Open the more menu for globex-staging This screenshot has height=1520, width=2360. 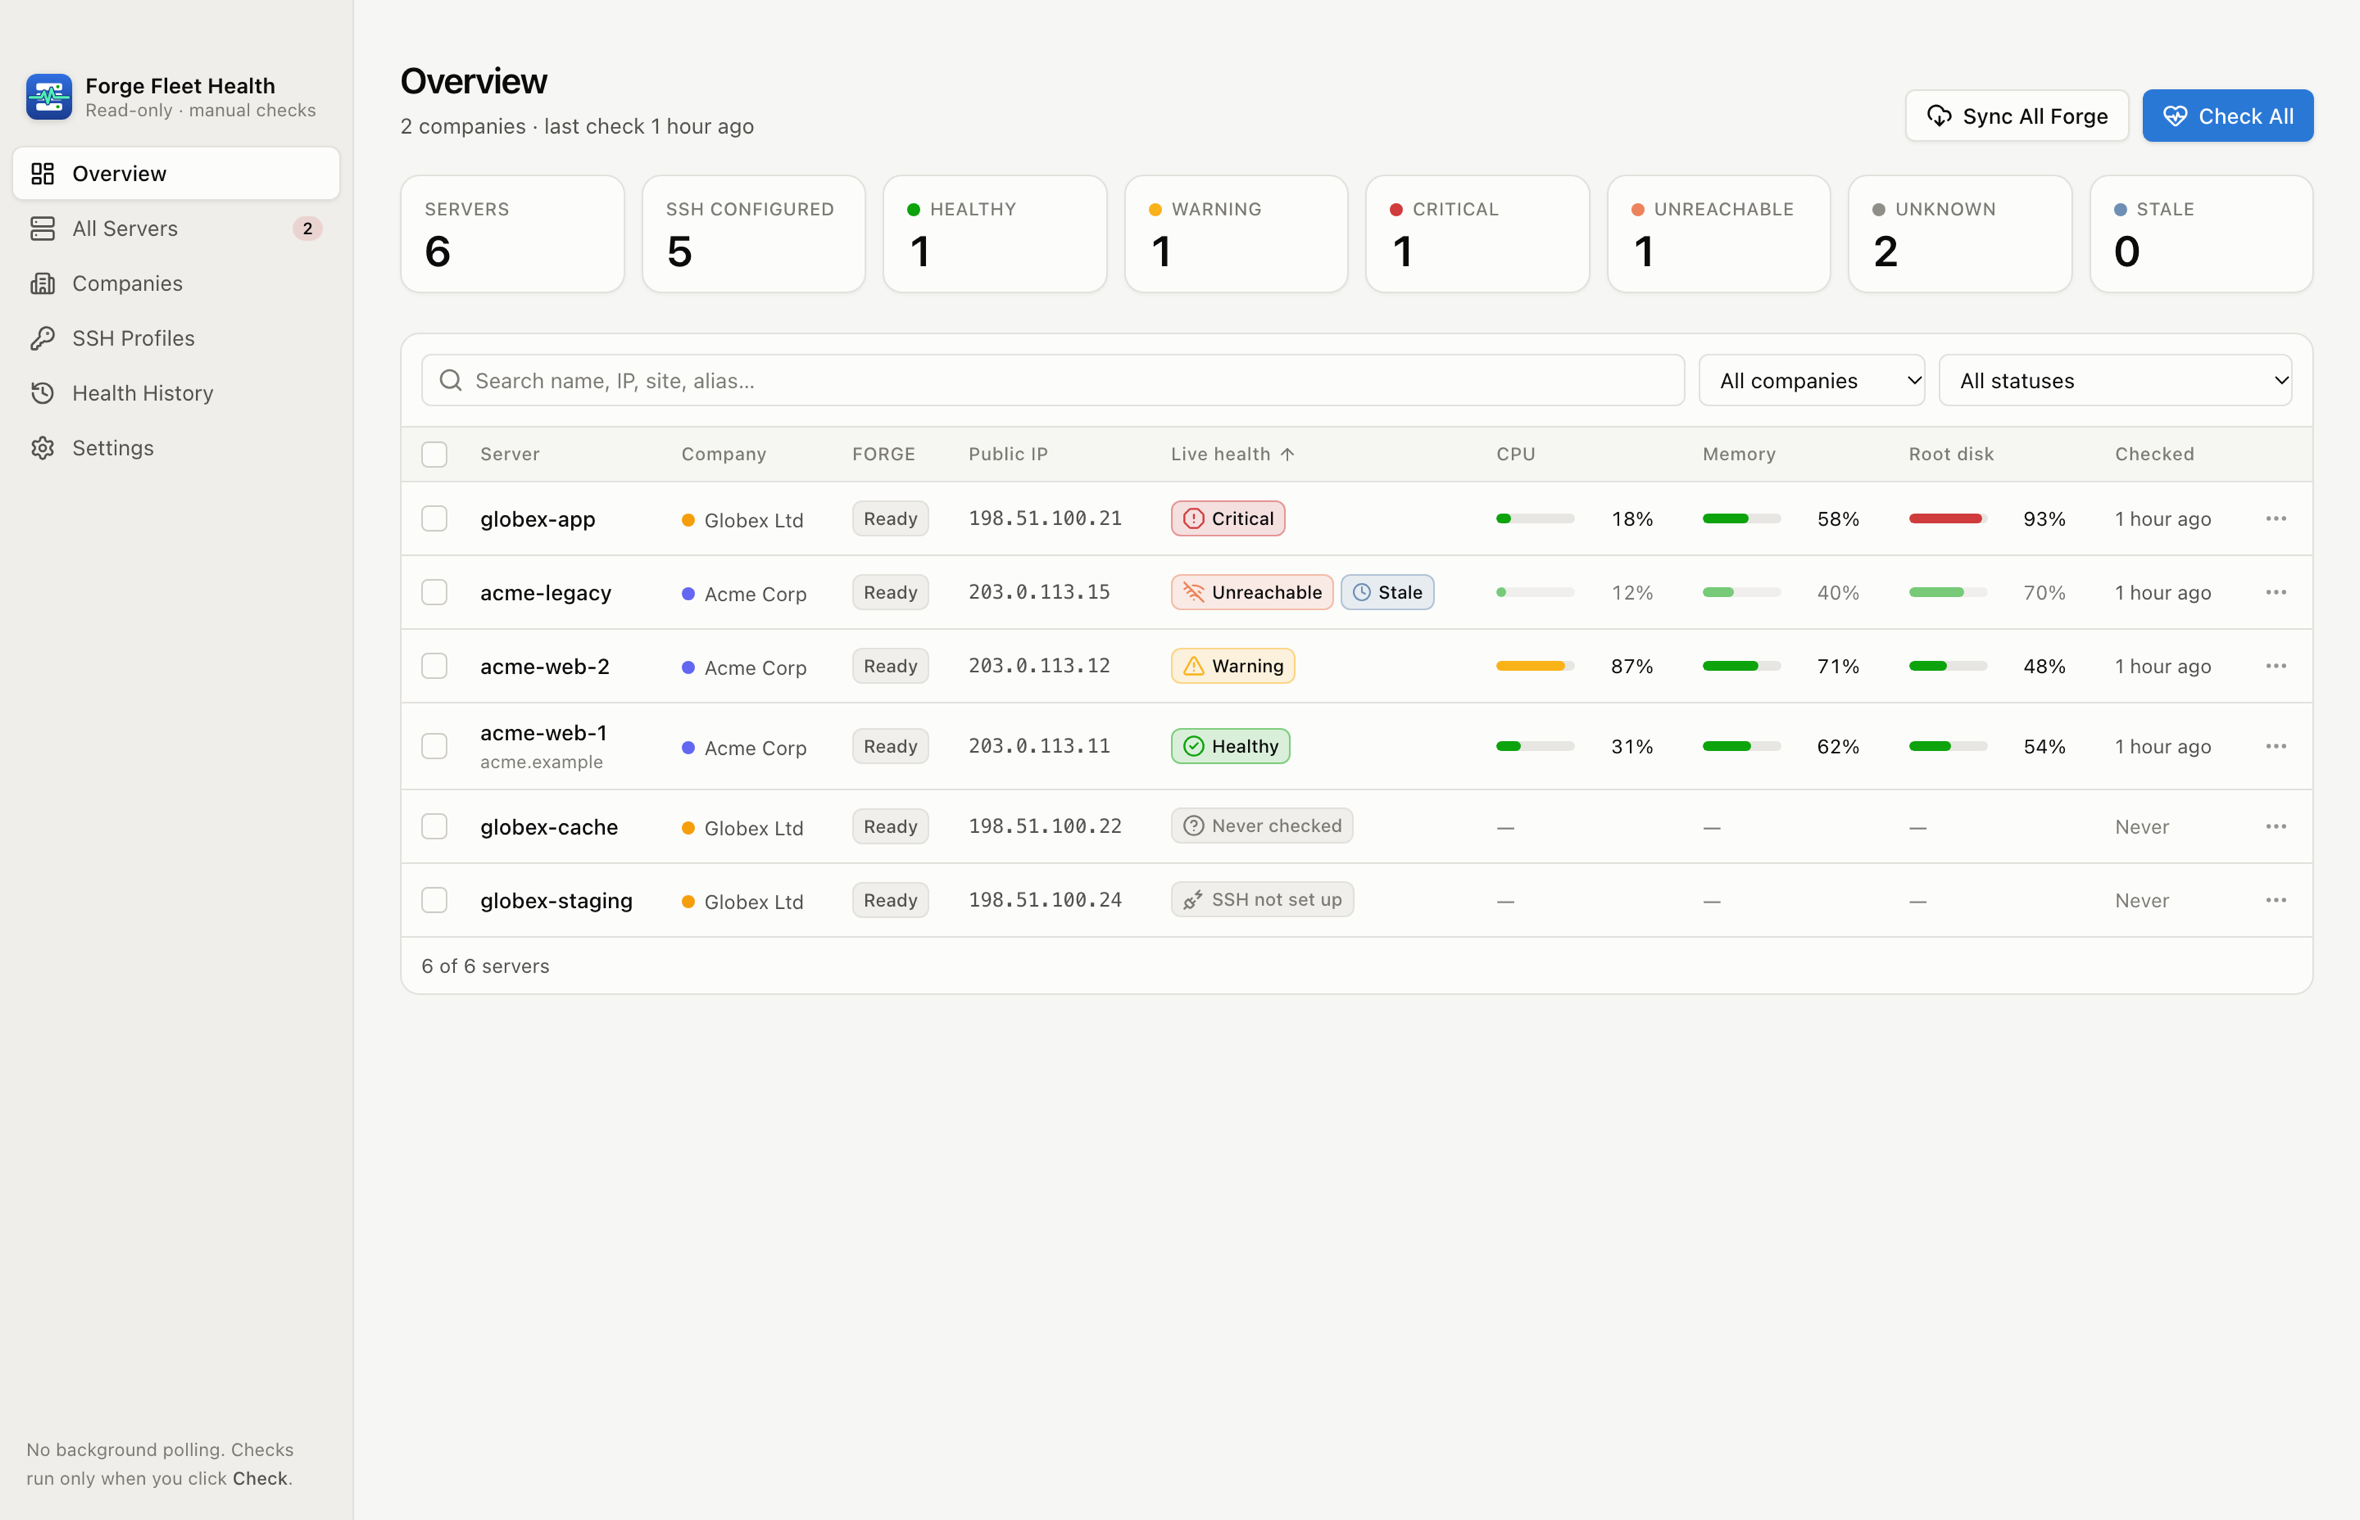coord(2276,901)
